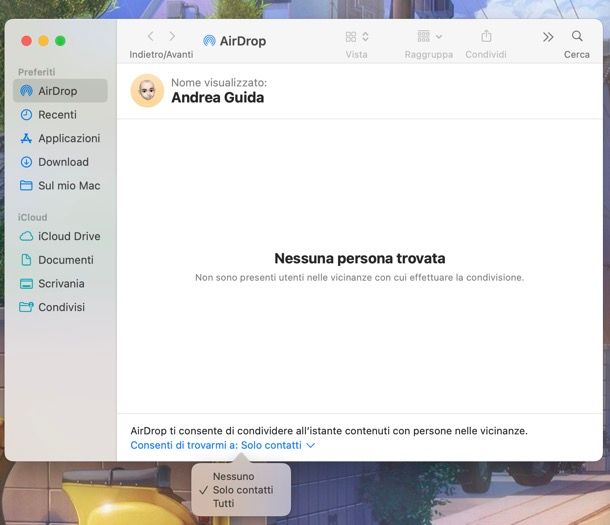Click the cloud icon beside iCloud Drive
The image size is (610, 525).
[x=26, y=236]
